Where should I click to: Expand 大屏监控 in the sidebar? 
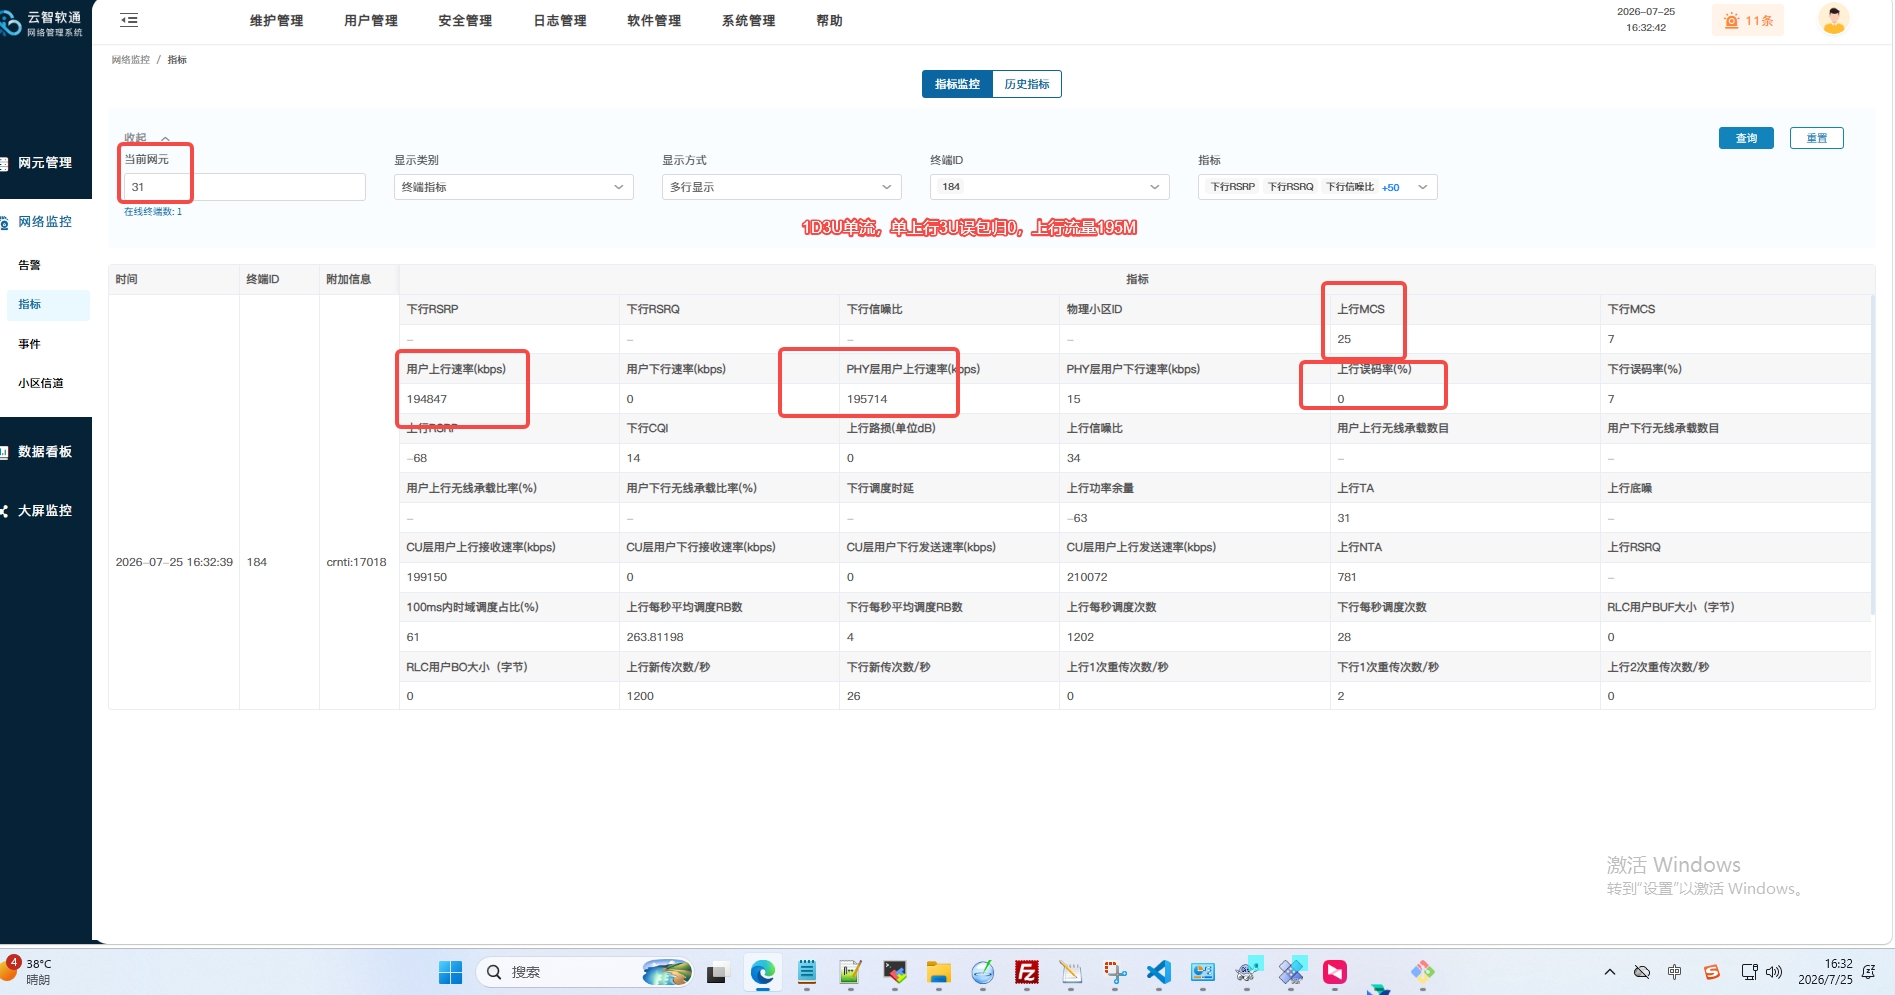point(45,511)
